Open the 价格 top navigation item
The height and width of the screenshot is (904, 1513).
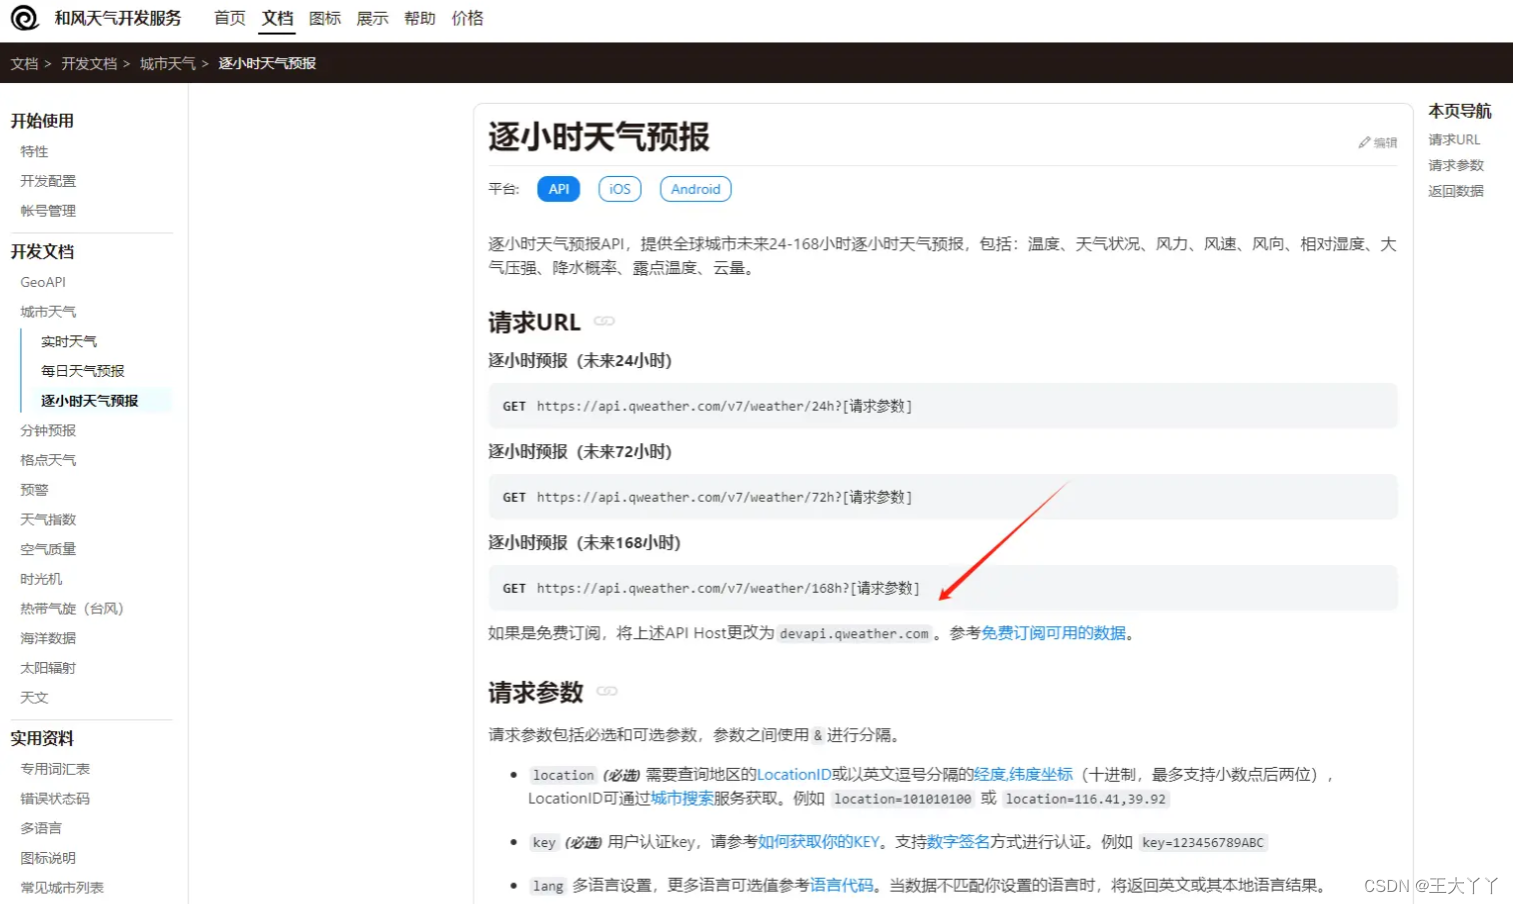click(x=467, y=18)
